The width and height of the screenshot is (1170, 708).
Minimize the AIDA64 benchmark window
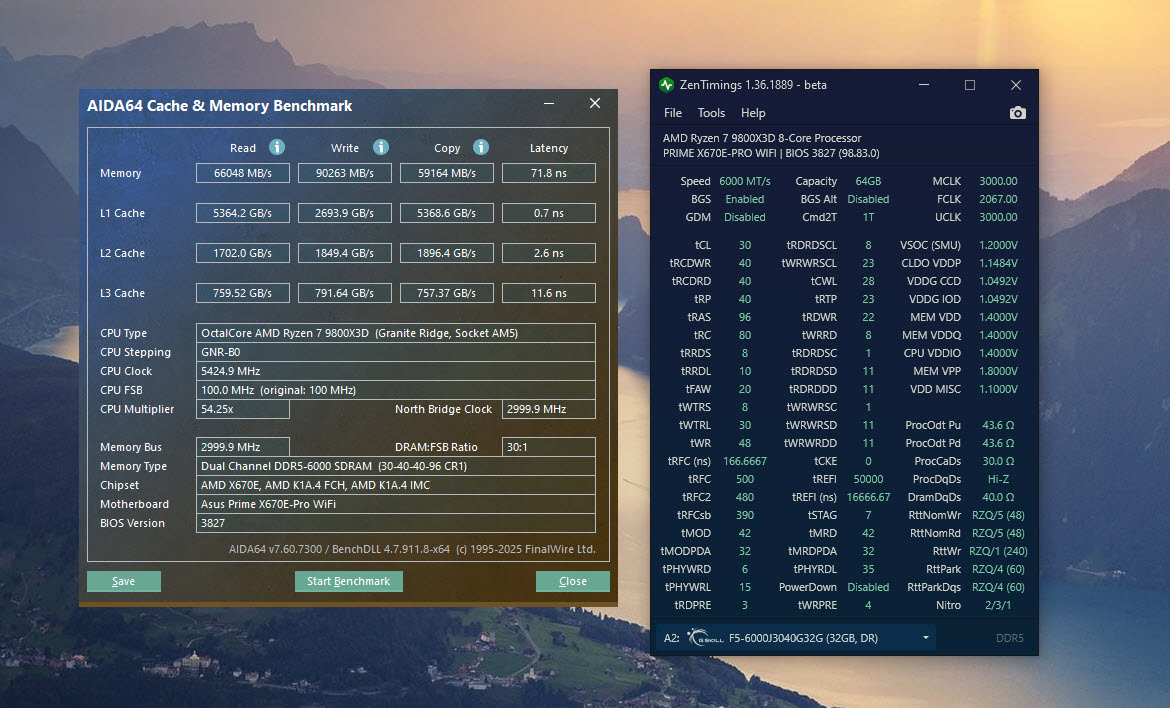(x=549, y=103)
